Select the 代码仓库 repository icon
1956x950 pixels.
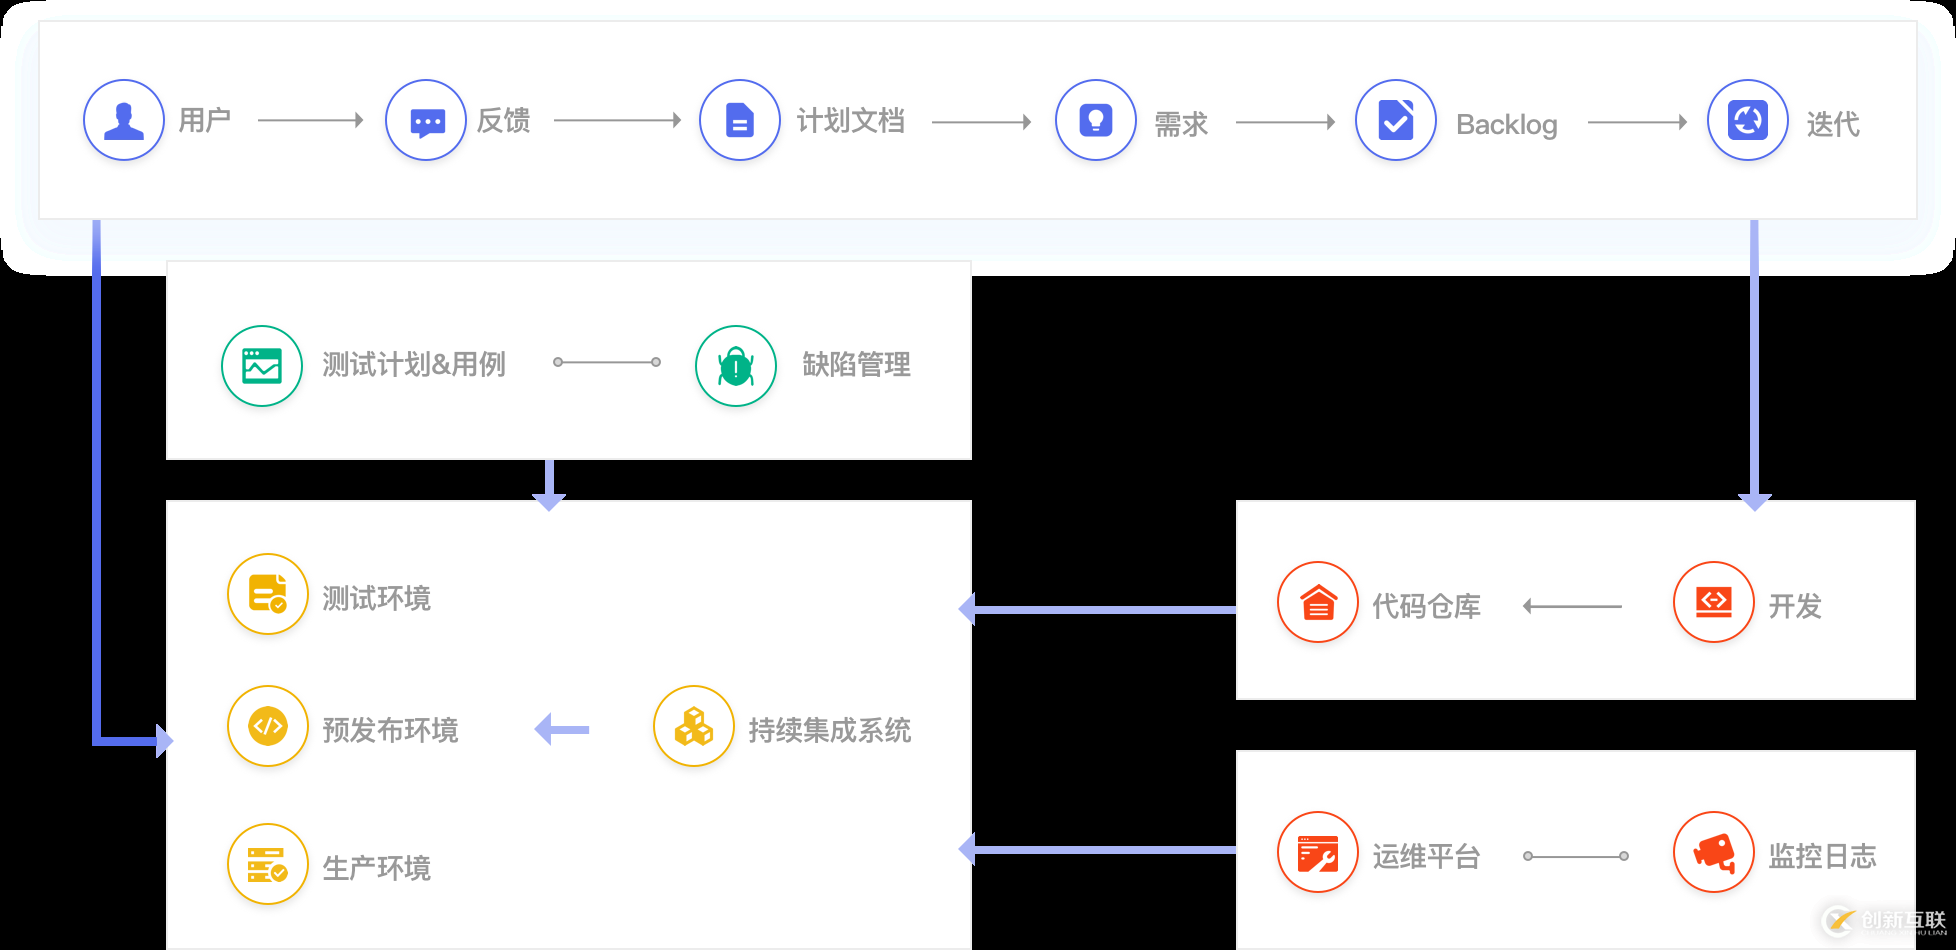pyautogui.click(x=1317, y=603)
